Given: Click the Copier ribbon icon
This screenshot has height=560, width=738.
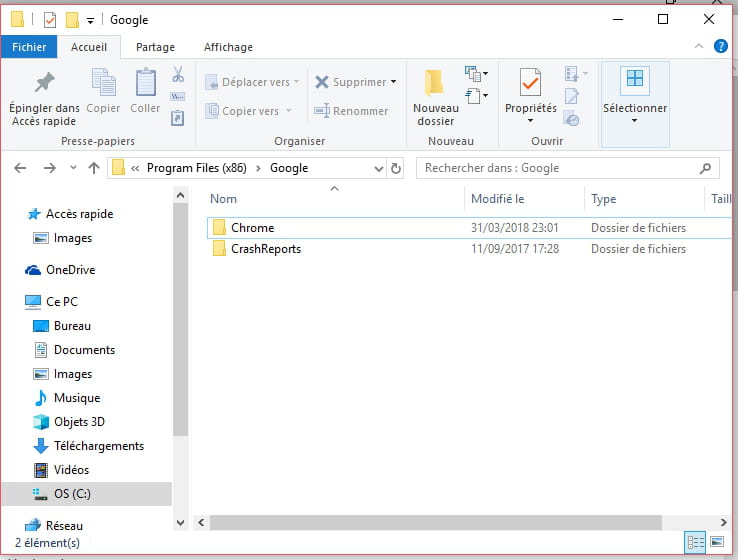Looking at the screenshot, I should click(103, 82).
